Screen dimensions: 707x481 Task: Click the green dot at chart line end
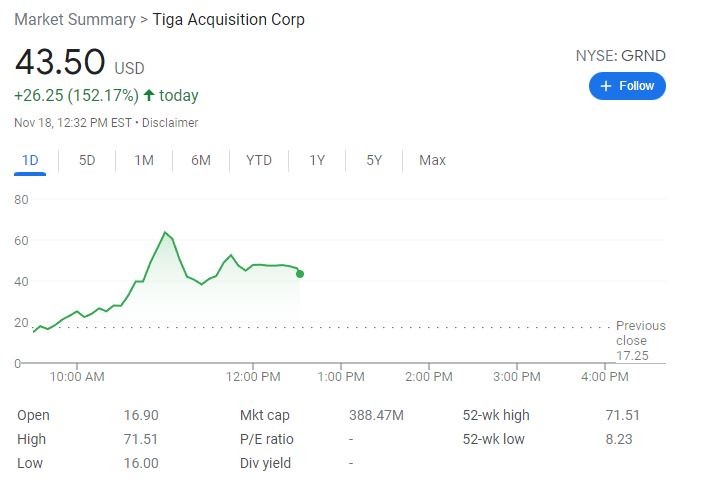(300, 273)
